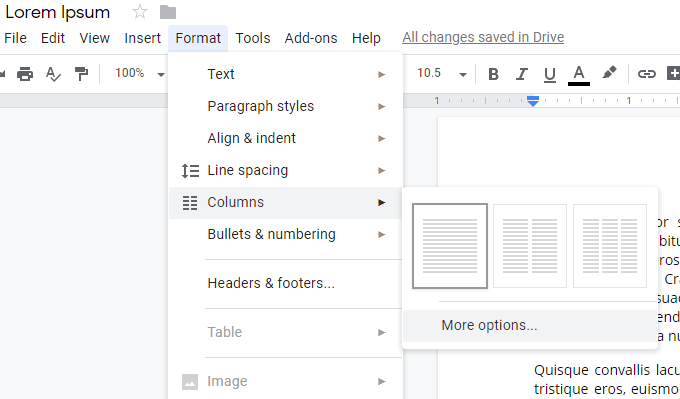The image size is (680, 399).
Task: Open the Insert menu
Action: click(x=143, y=38)
